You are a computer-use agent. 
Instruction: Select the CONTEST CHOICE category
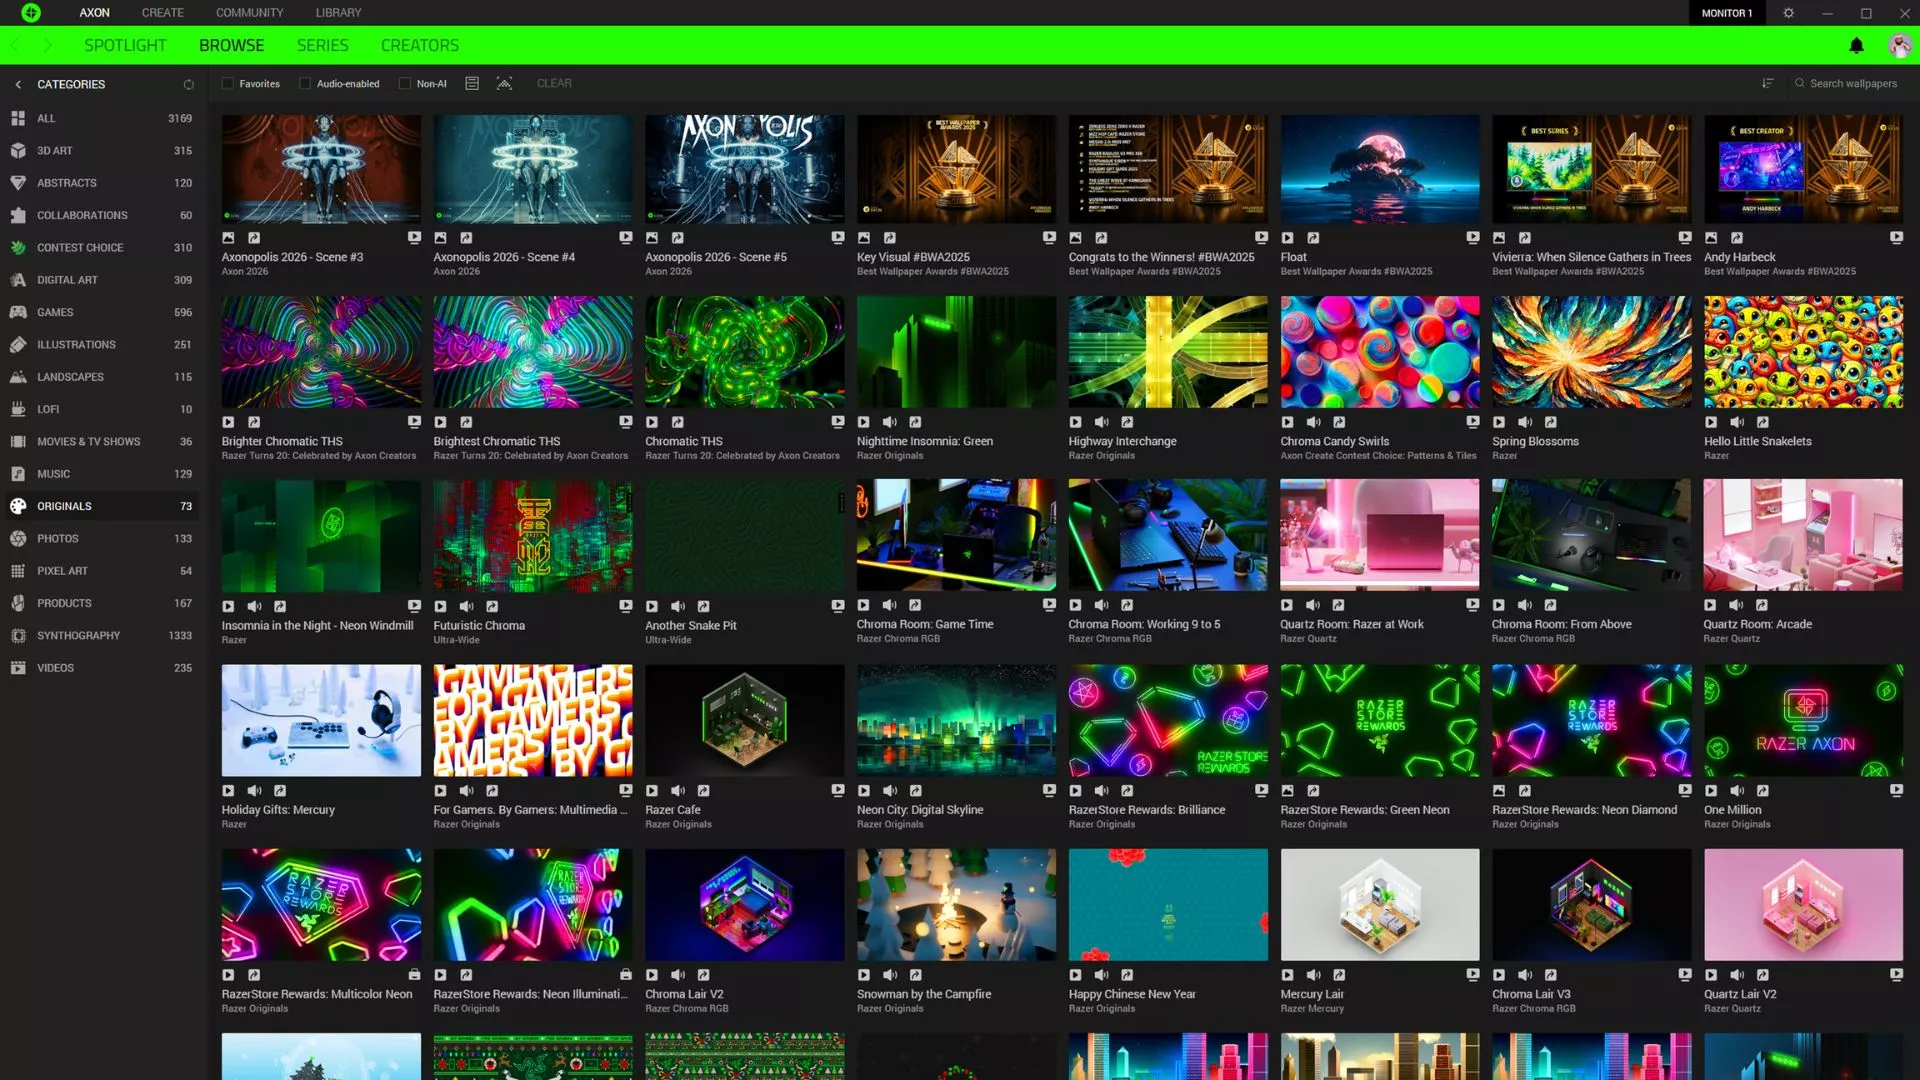click(x=100, y=248)
